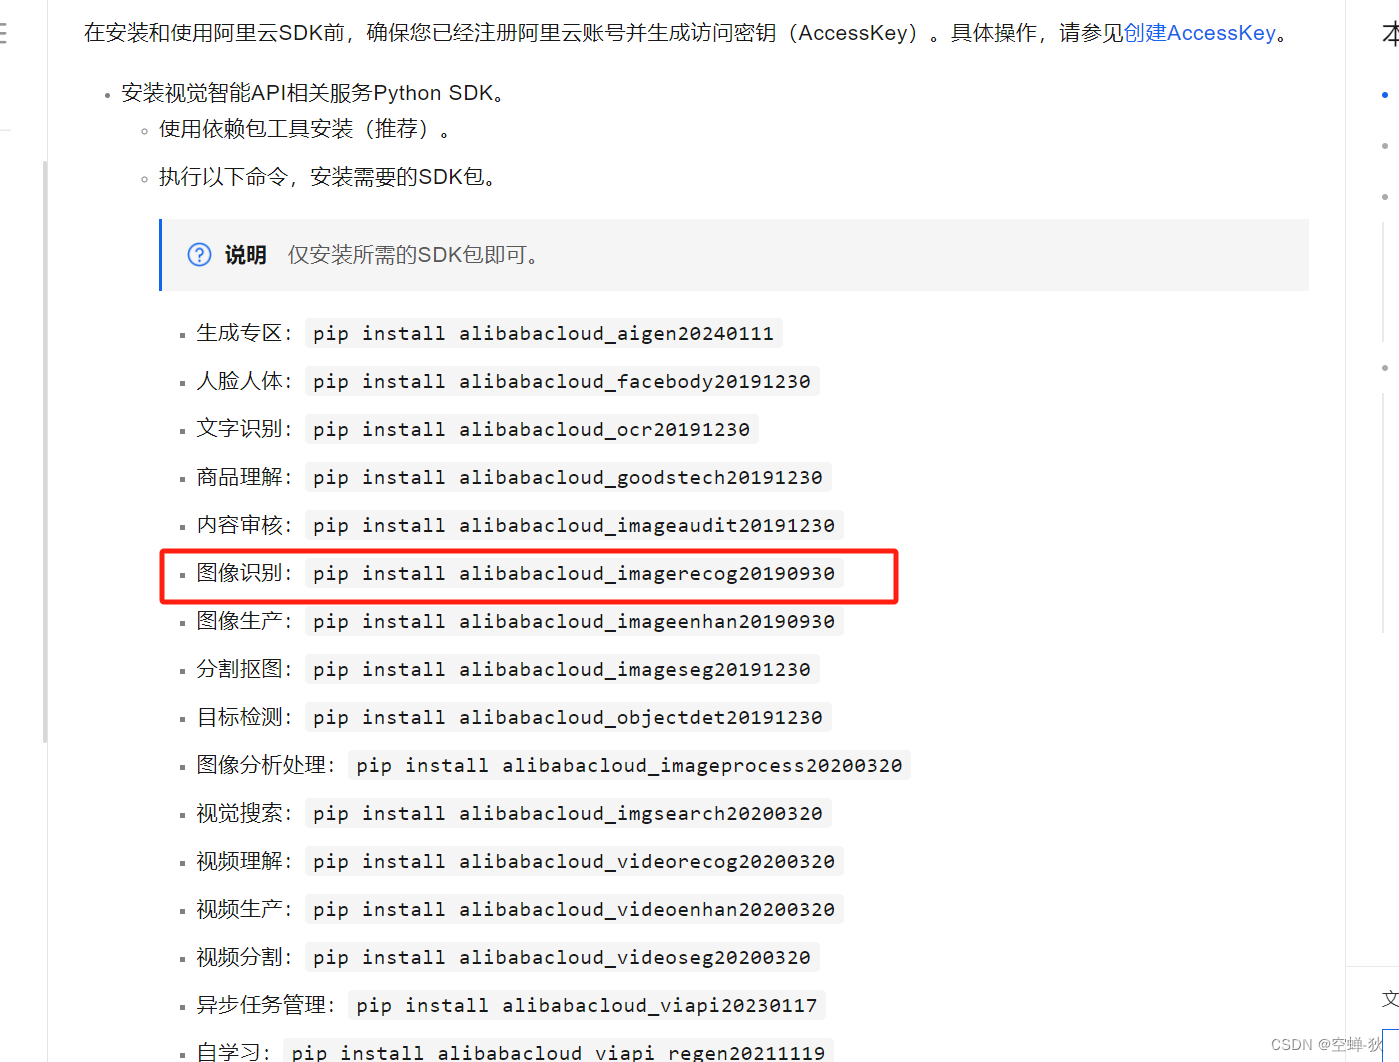Select the pip install alibabacloud_aigen20240111 command

543,333
